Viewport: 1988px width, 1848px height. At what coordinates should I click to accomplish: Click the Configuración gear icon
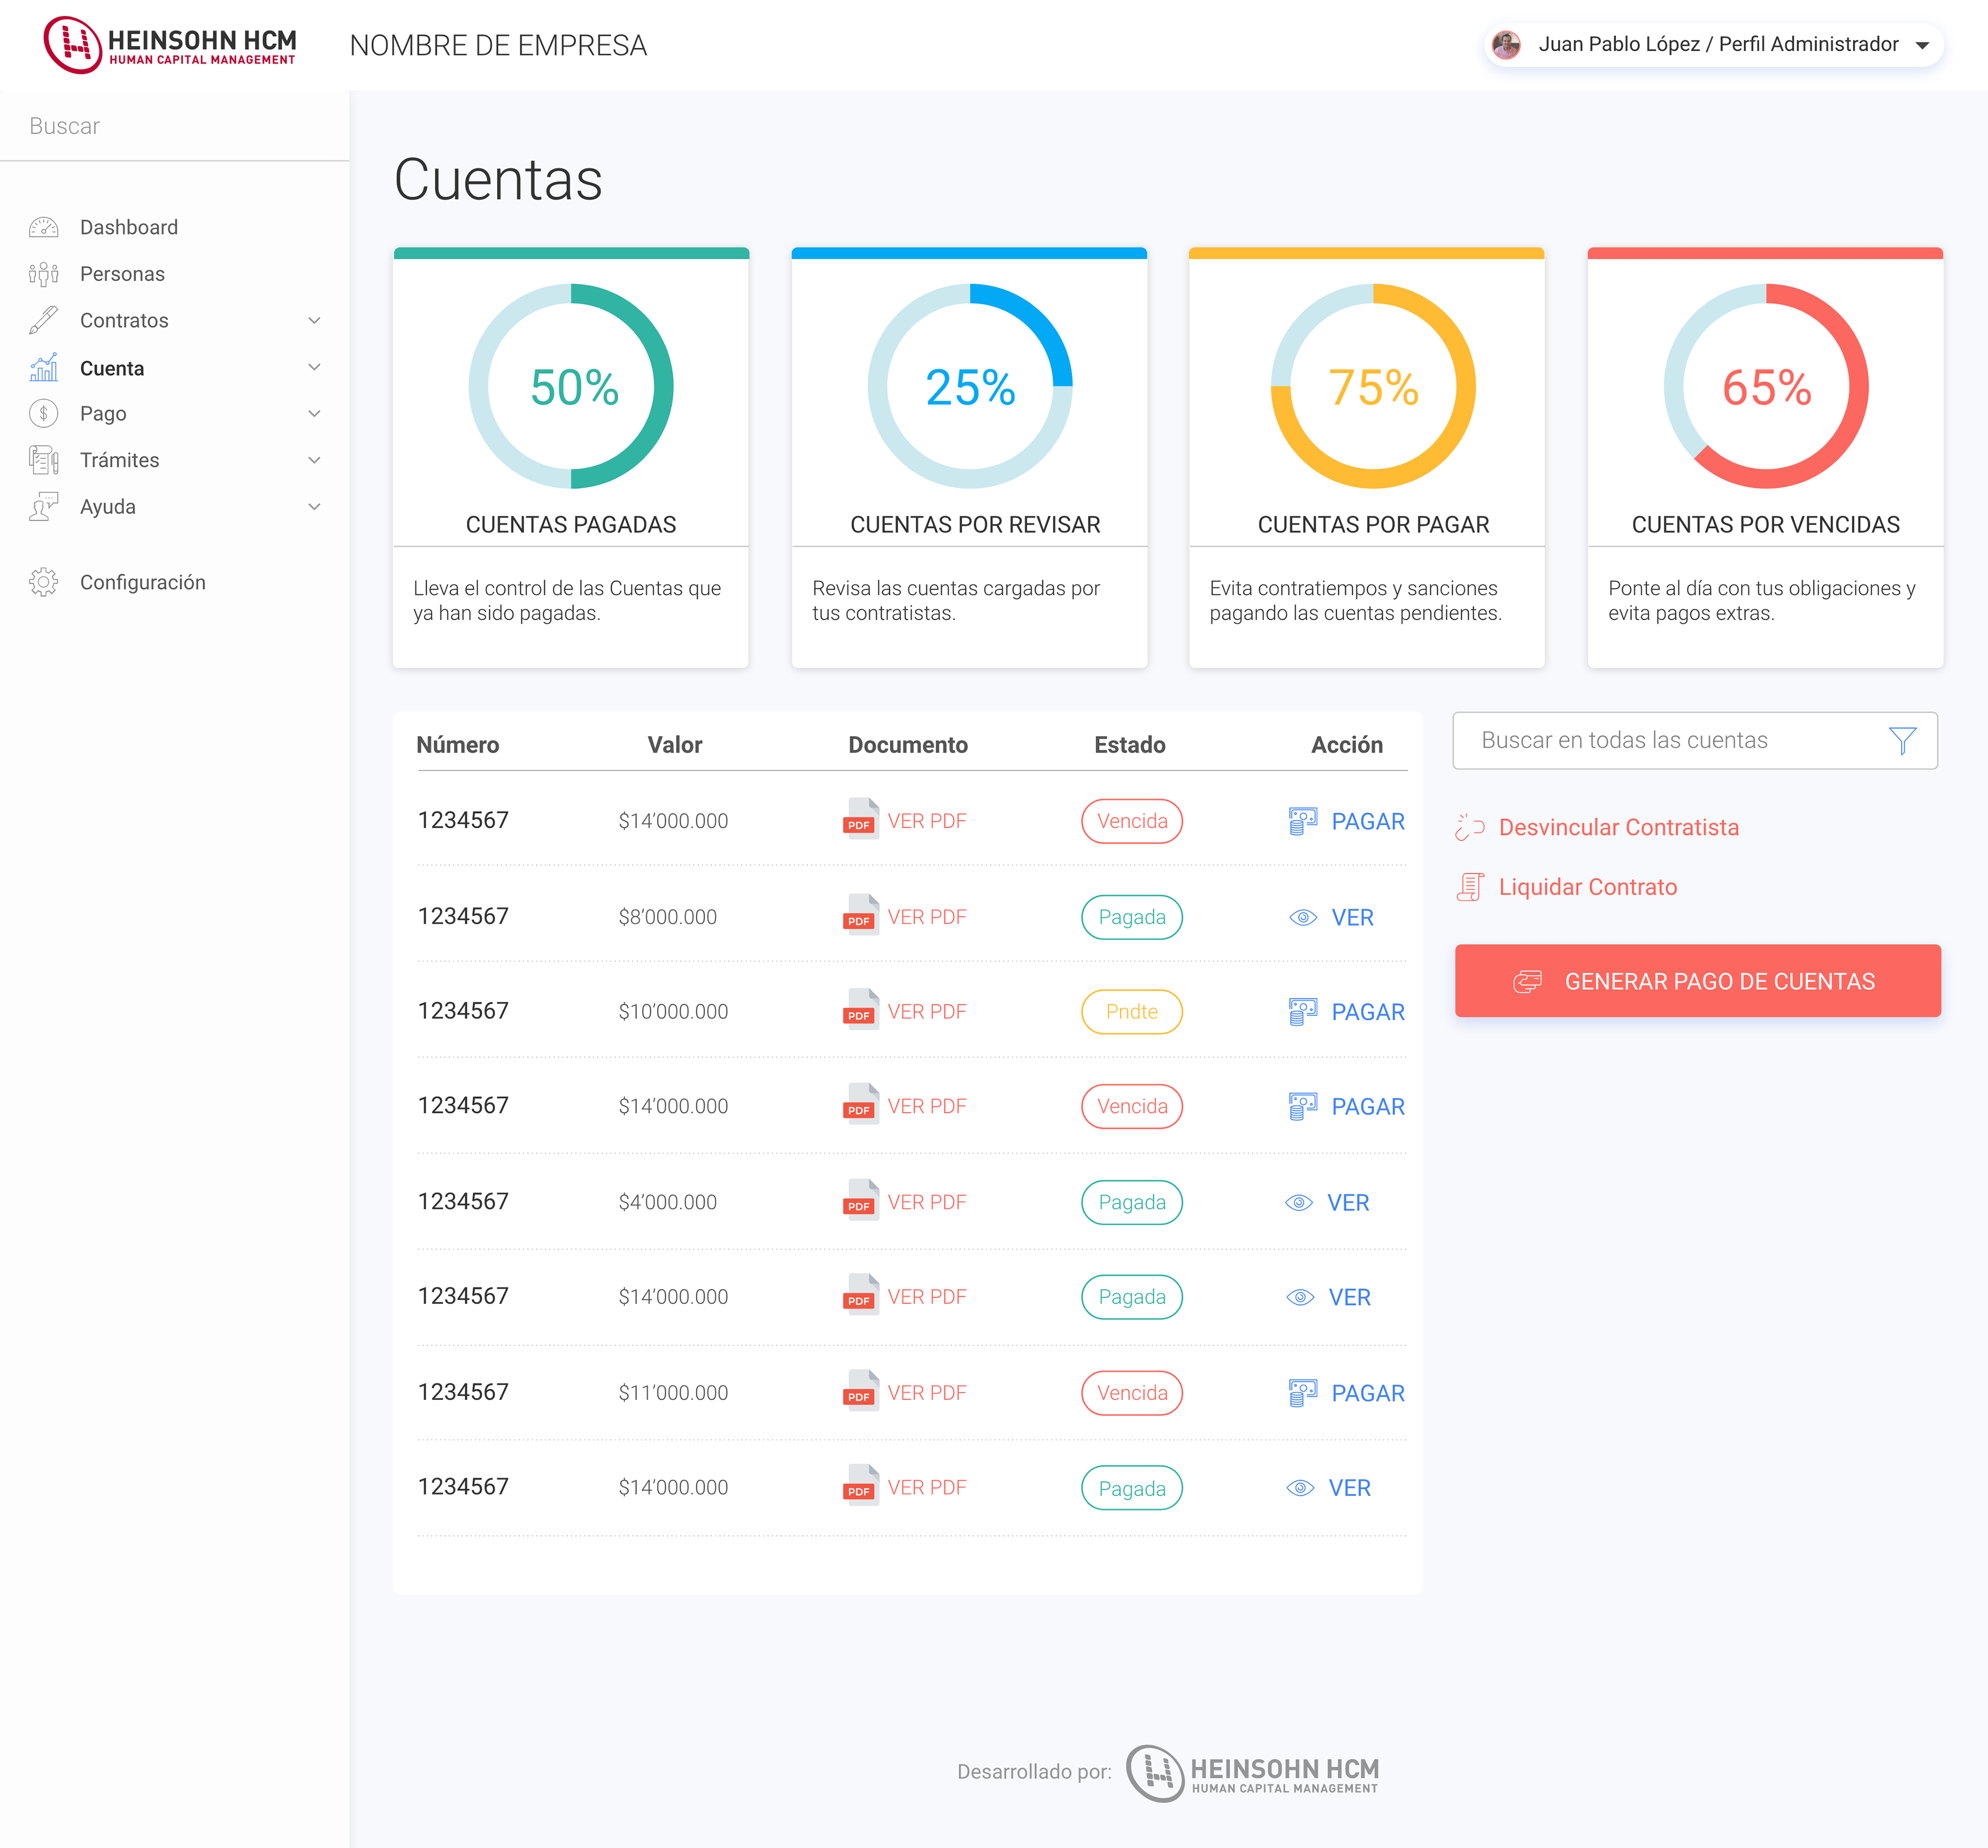pos(43,582)
